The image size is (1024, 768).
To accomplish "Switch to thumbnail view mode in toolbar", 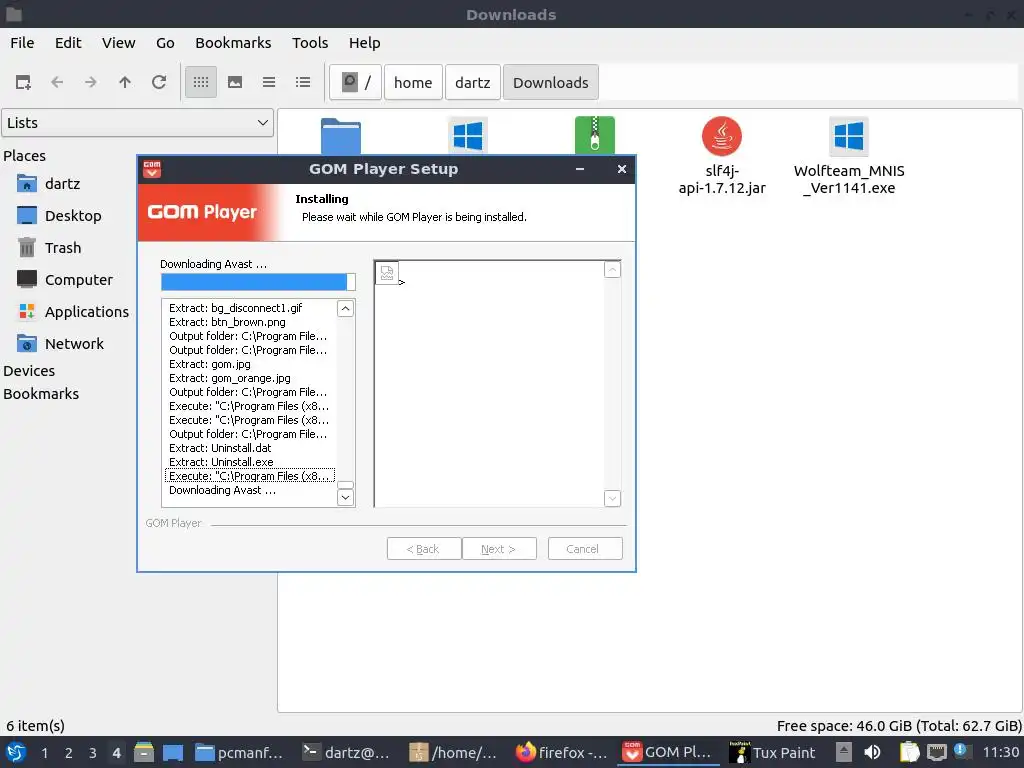I will [x=235, y=82].
